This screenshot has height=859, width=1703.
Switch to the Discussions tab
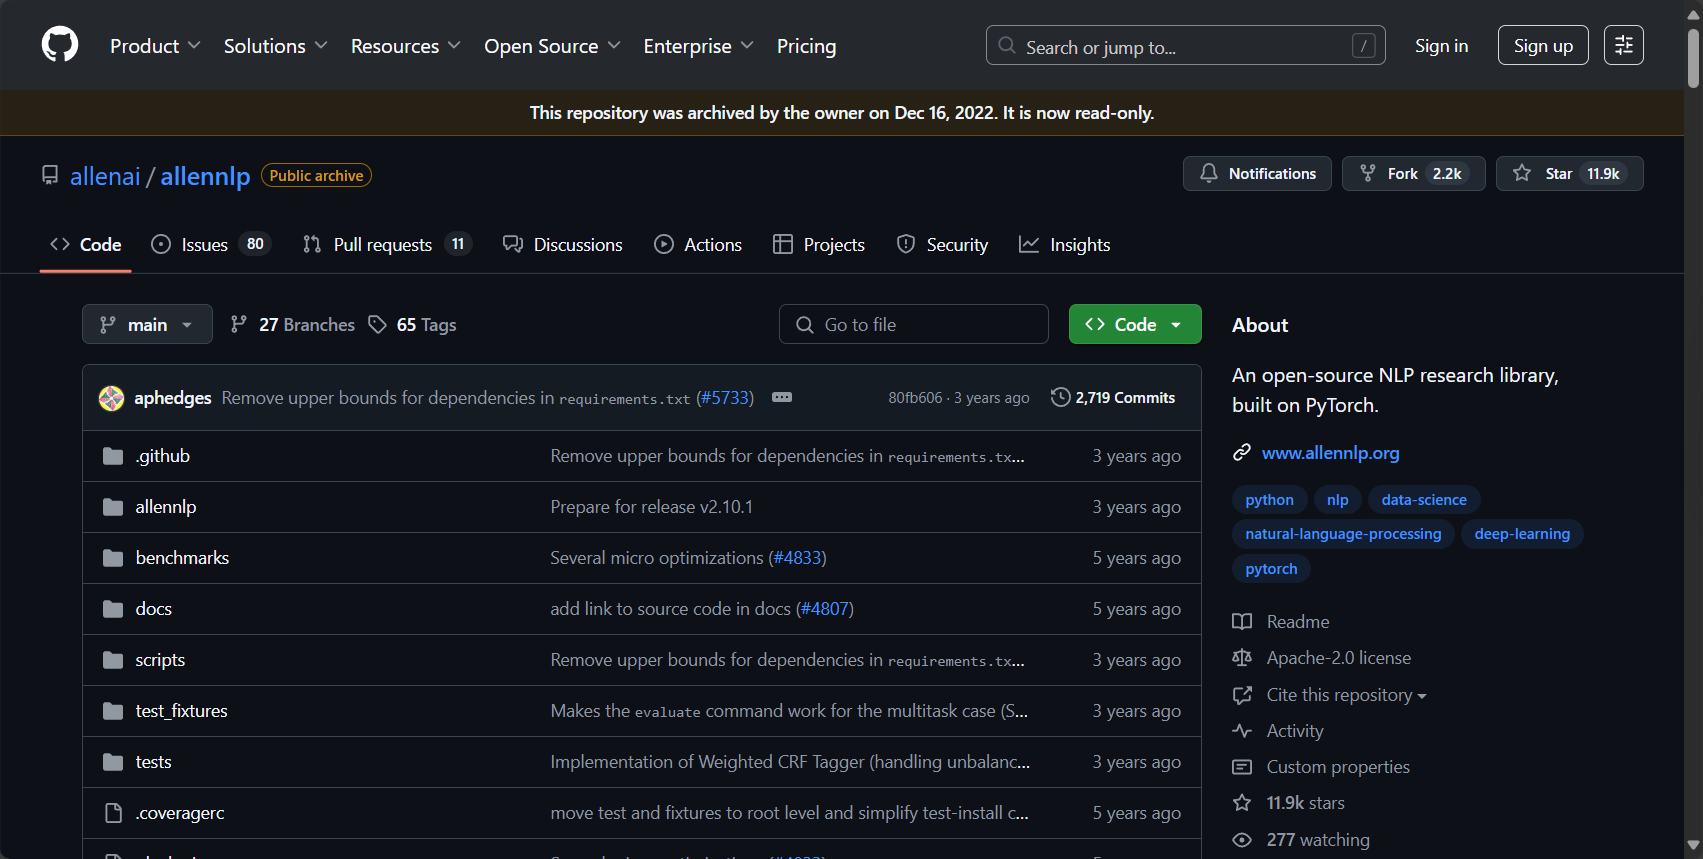pos(563,245)
